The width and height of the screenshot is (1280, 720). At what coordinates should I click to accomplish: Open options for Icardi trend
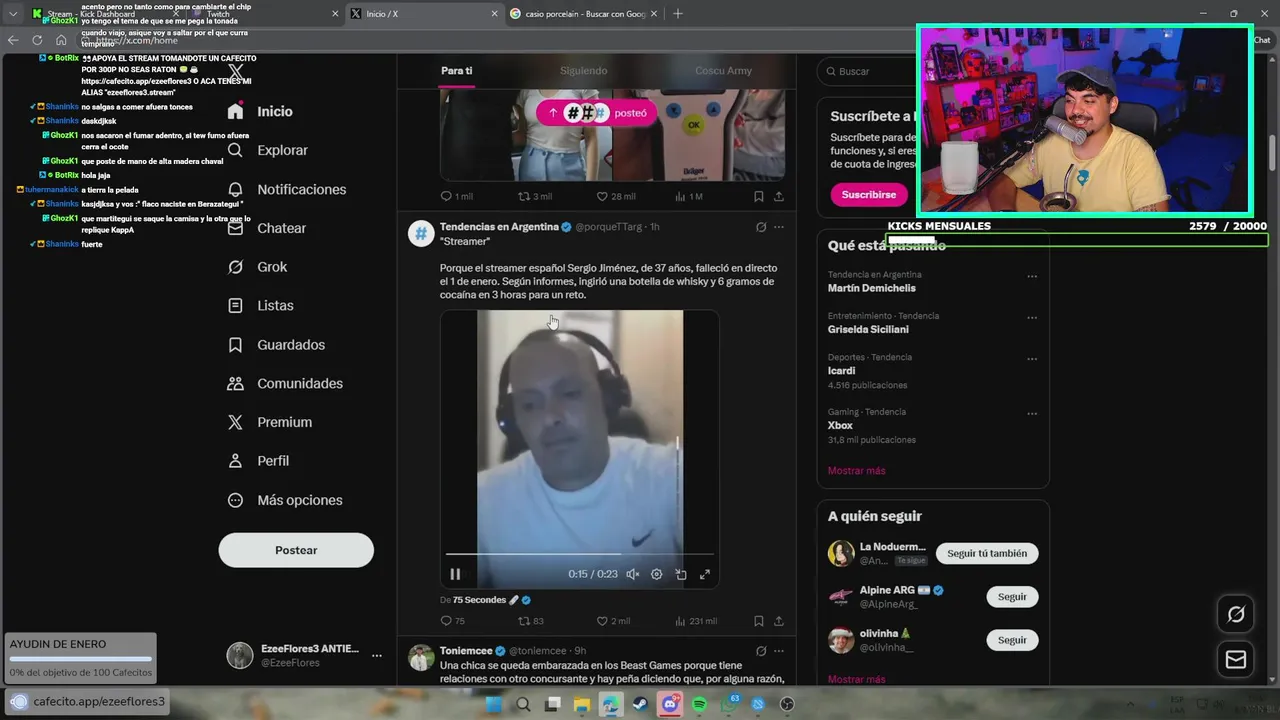(1032, 358)
